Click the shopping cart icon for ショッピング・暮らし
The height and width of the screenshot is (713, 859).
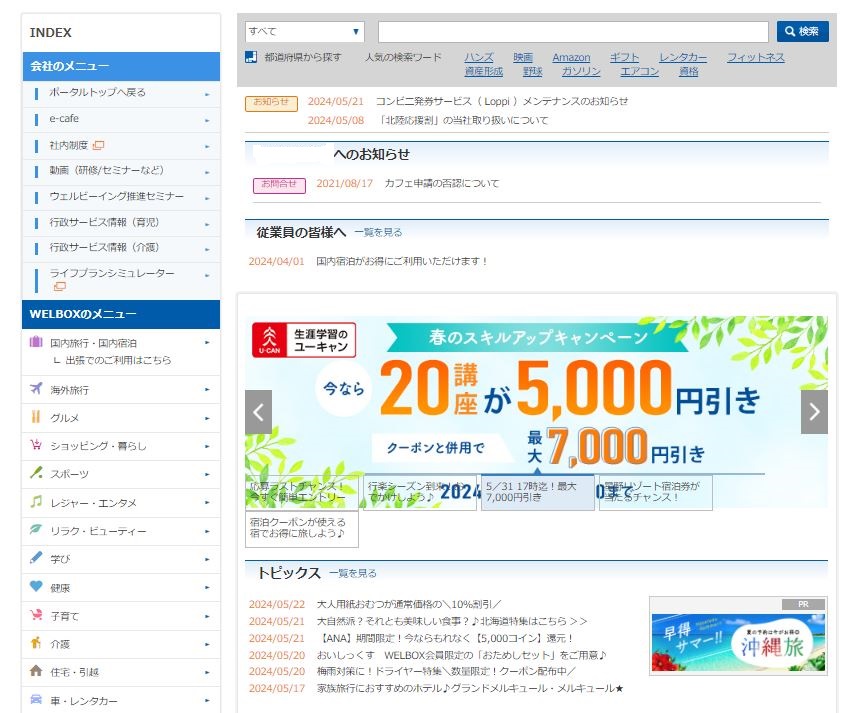(36, 445)
